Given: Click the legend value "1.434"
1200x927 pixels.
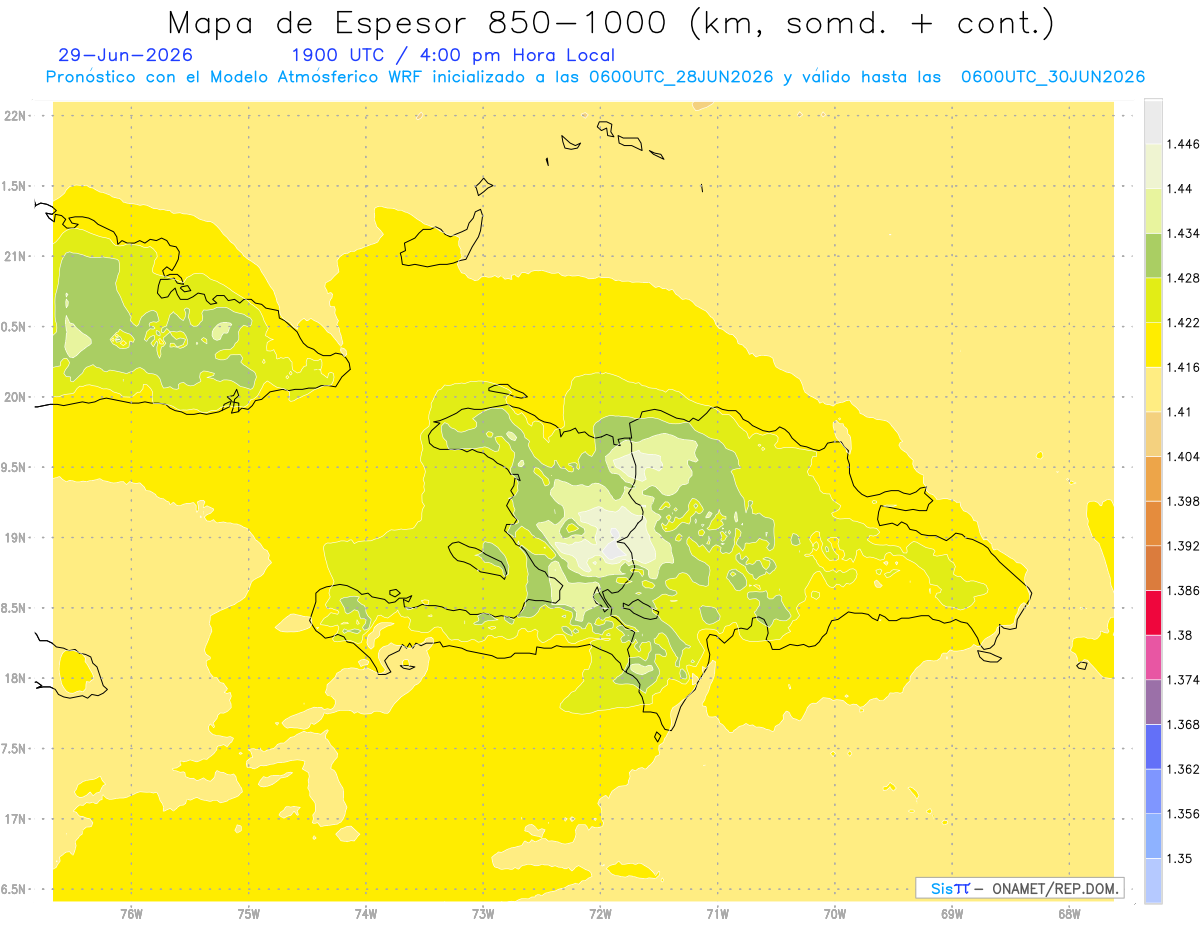Looking at the screenshot, I should pos(1182,233).
